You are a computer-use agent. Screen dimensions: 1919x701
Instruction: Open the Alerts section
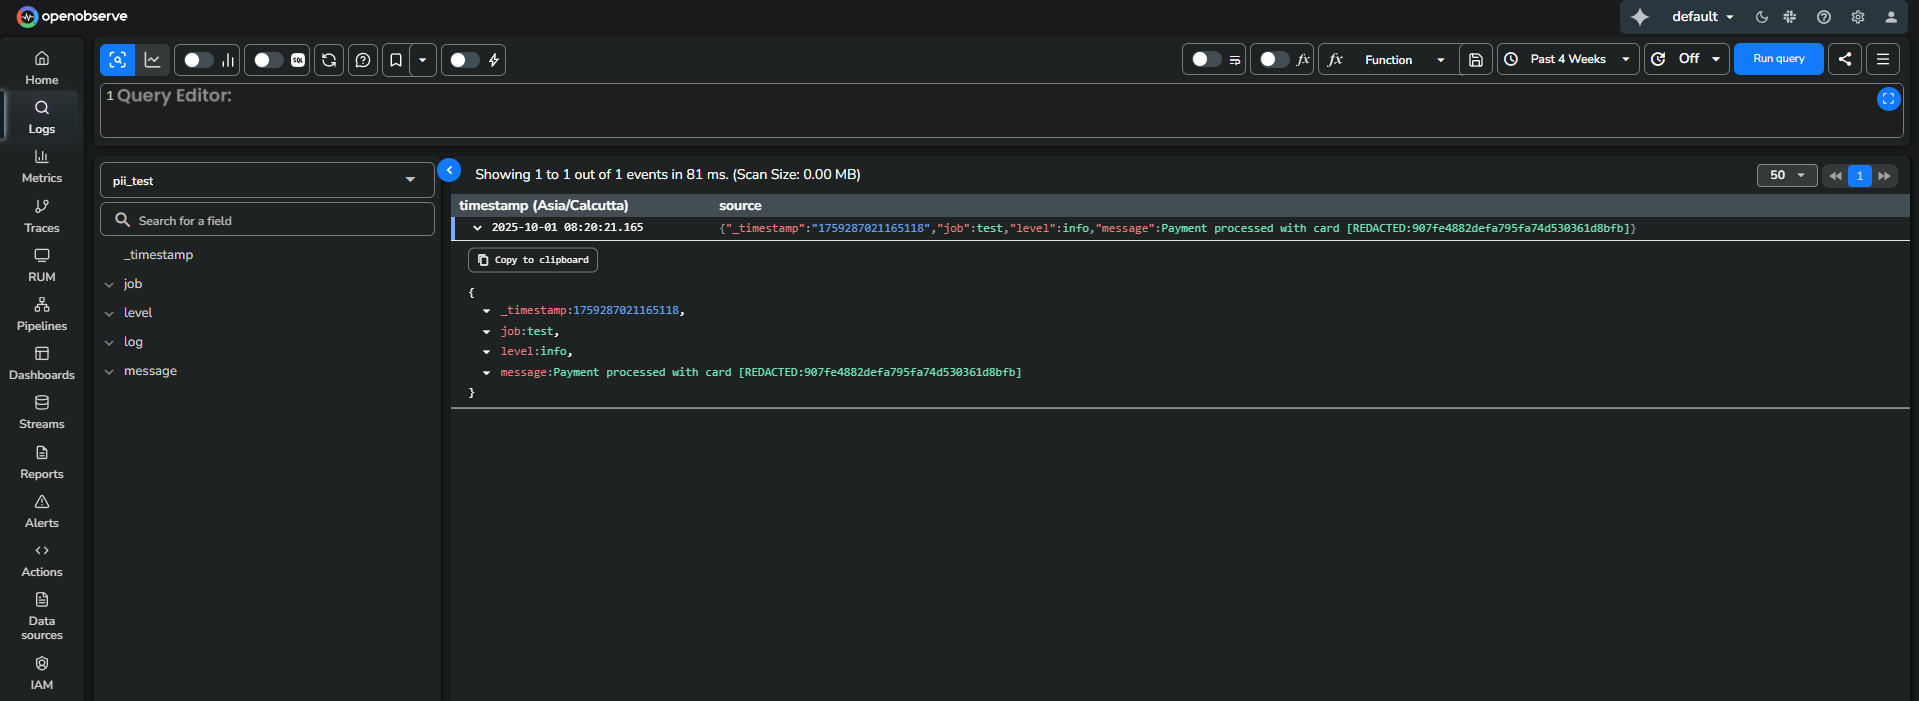pyautogui.click(x=42, y=511)
